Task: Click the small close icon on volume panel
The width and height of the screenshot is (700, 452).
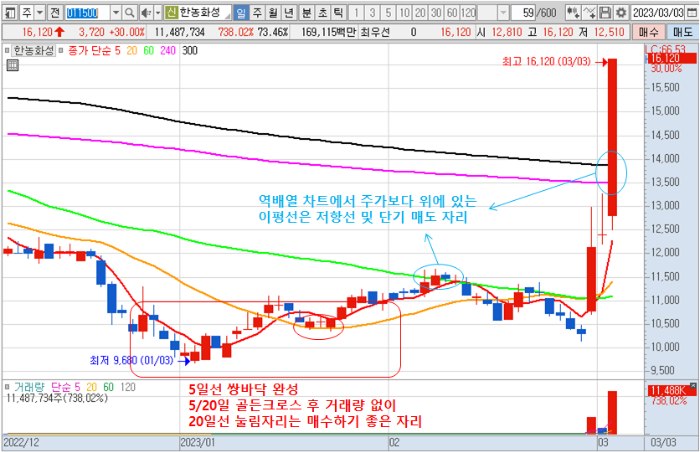Action: click(692, 385)
